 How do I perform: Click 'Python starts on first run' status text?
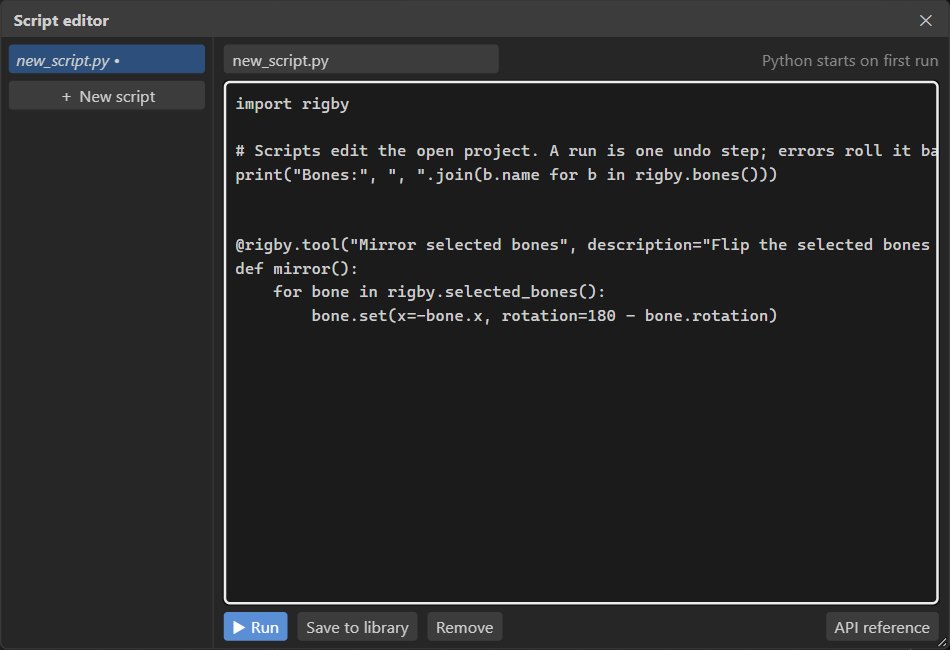849,61
